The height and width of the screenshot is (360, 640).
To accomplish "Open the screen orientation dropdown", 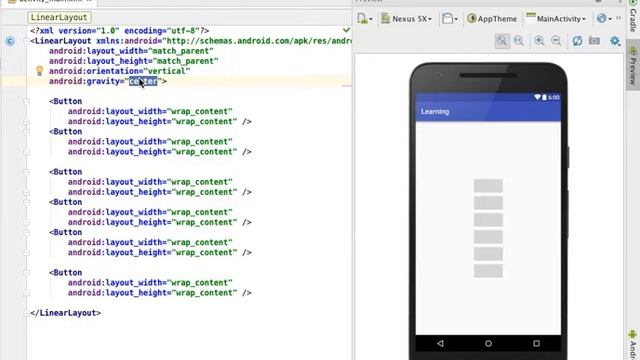I will point(450,19).
